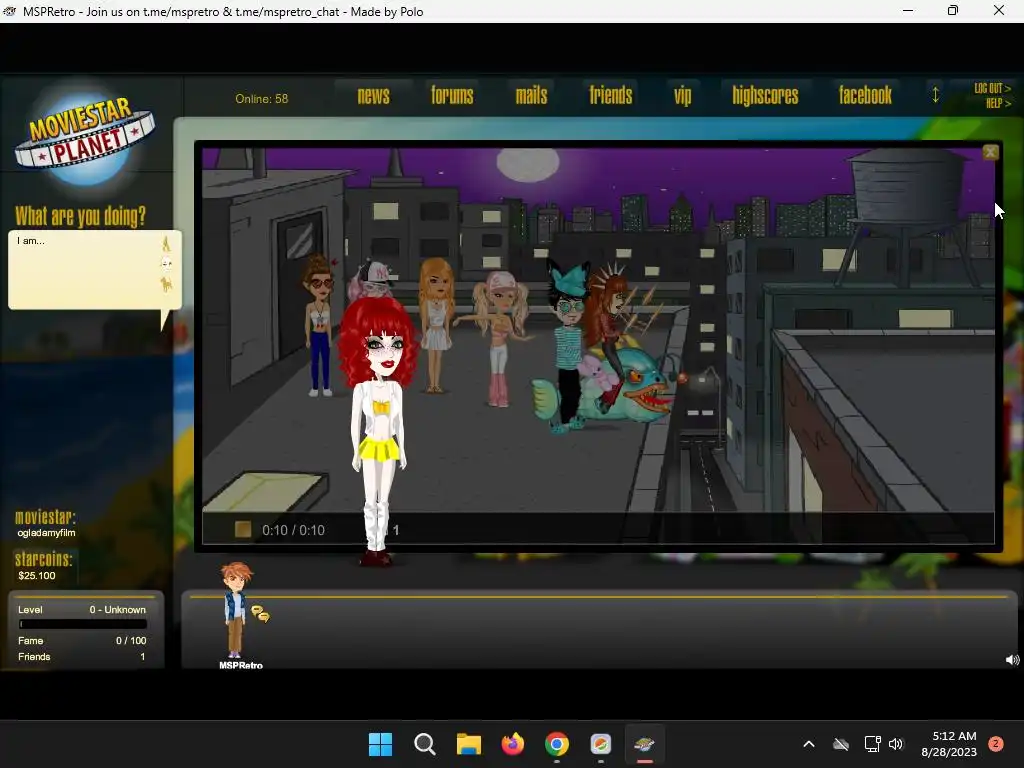Viewport: 1024px width, 768px height.
Task: Click the level progress bar
Action: point(83,624)
